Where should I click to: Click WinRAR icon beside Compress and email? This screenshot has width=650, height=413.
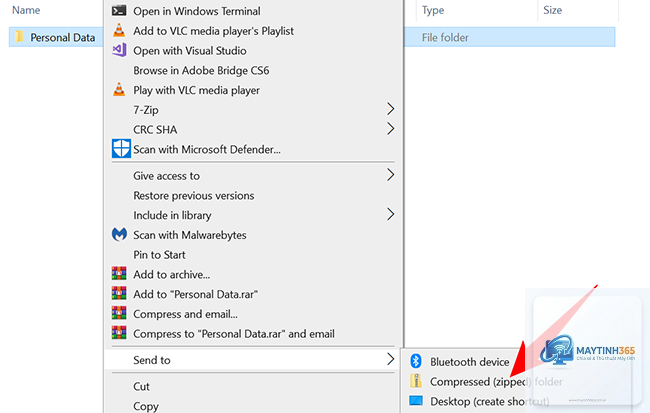[119, 313]
